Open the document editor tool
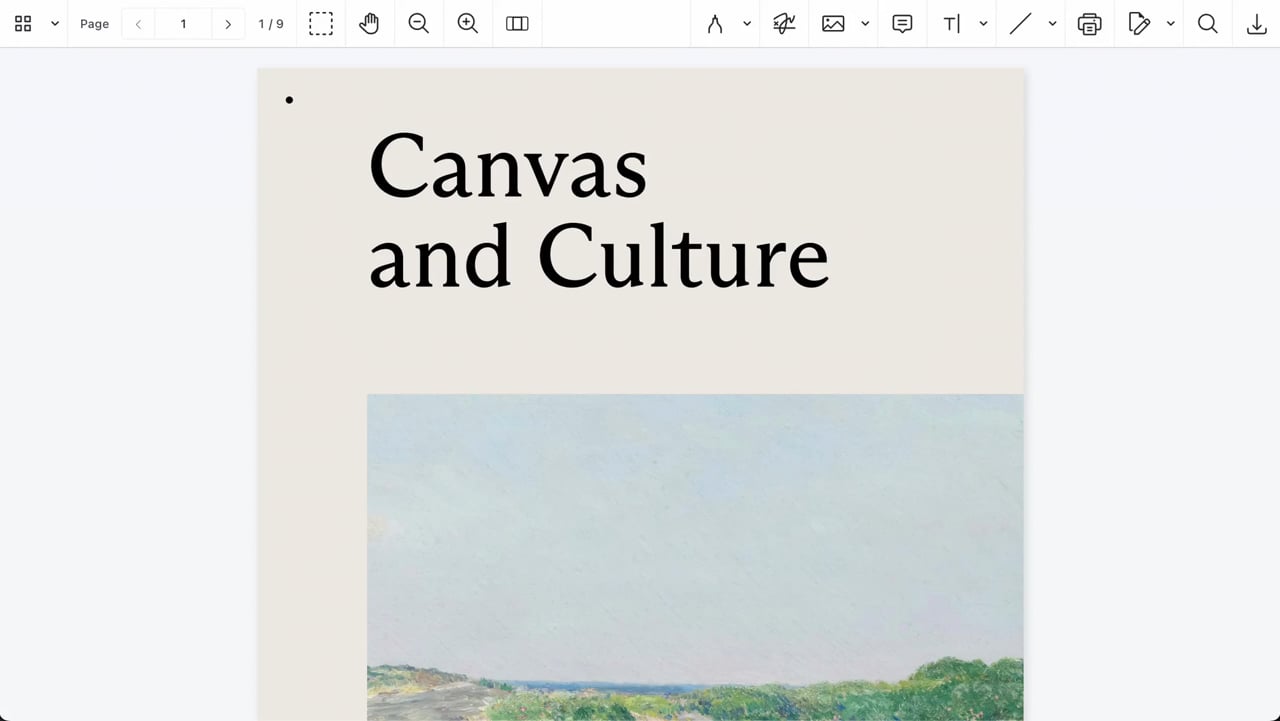The height and width of the screenshot is (721, 1280). point(1139,24)
